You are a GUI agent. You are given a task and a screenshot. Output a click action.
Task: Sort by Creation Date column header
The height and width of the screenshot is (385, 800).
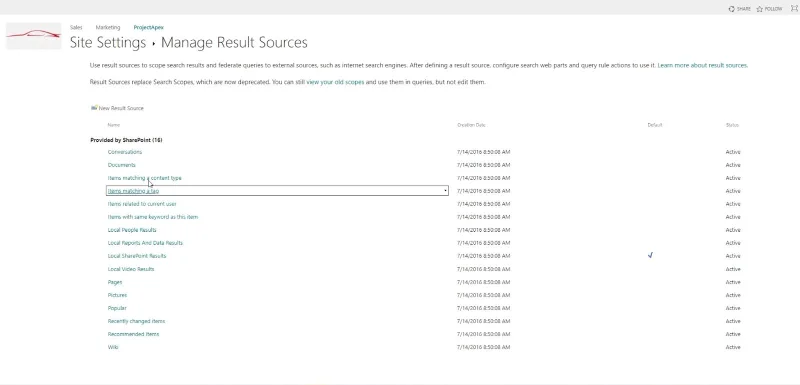pos(471,125)
